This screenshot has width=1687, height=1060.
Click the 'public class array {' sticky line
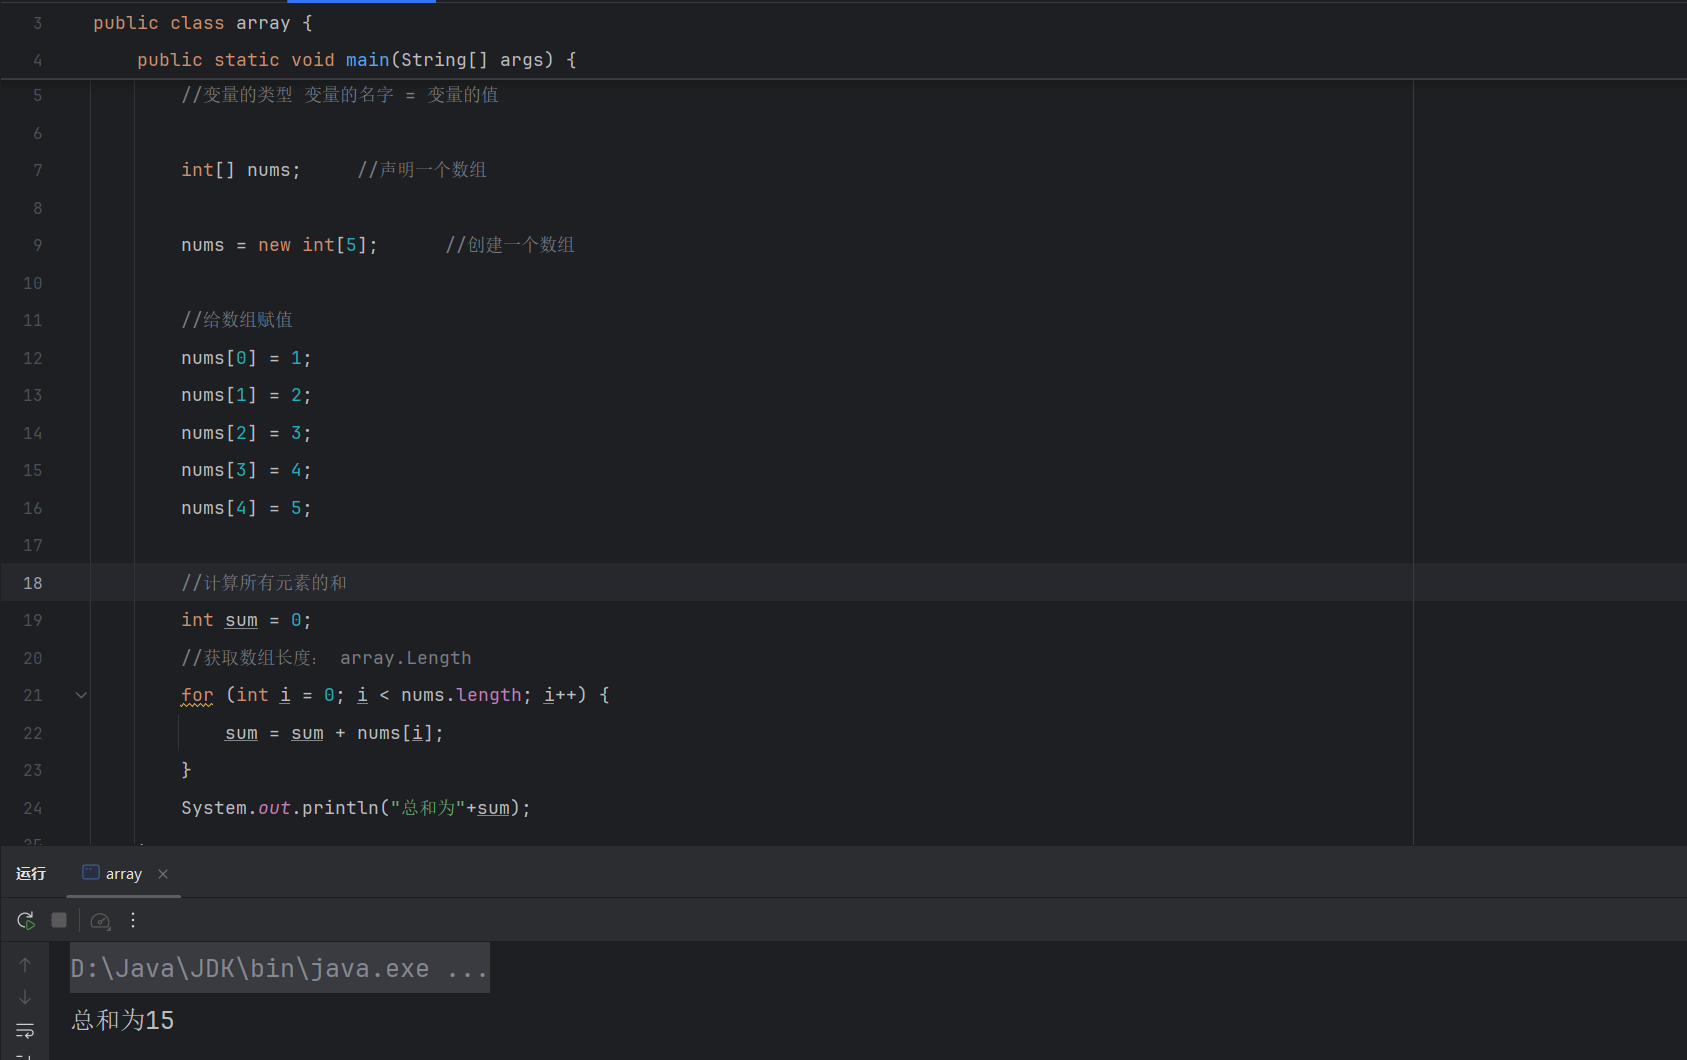click(203, 23)
